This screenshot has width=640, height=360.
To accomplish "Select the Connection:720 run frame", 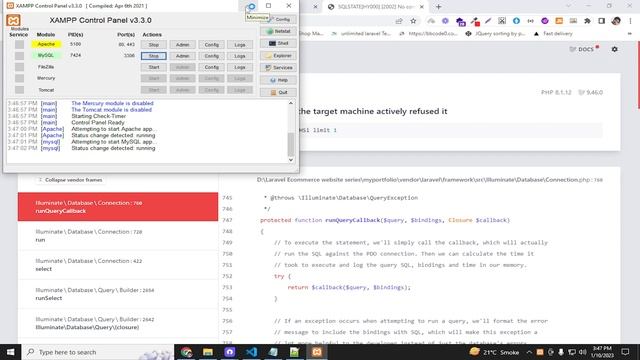I will pos(118,236).
